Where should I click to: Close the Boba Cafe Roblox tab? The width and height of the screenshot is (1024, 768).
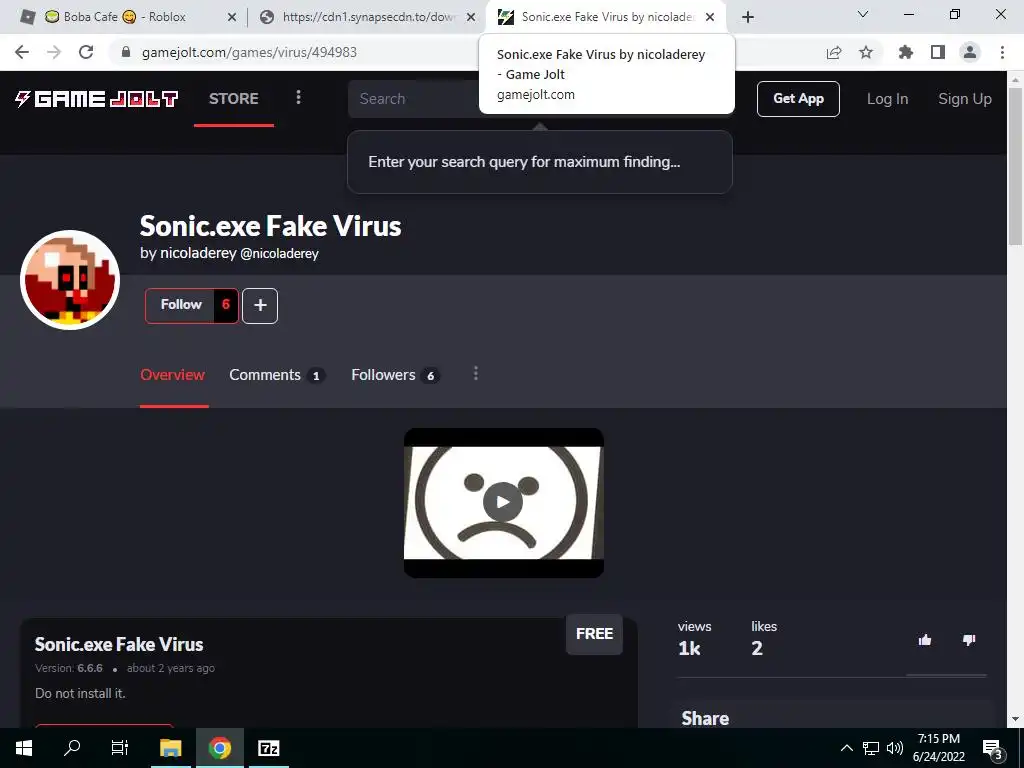coord(232,18)
